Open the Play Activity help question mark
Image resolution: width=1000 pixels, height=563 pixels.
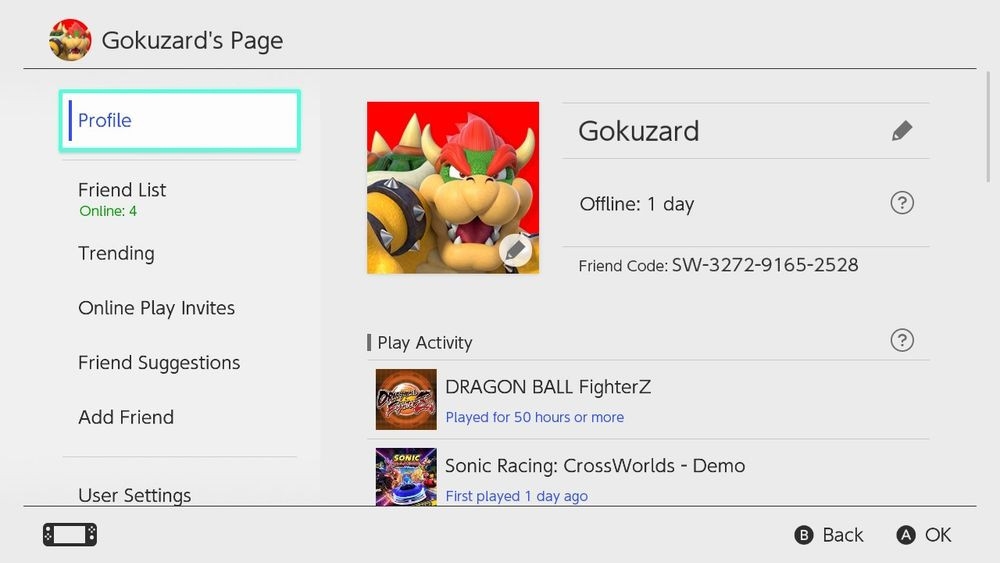pos(901,340)
